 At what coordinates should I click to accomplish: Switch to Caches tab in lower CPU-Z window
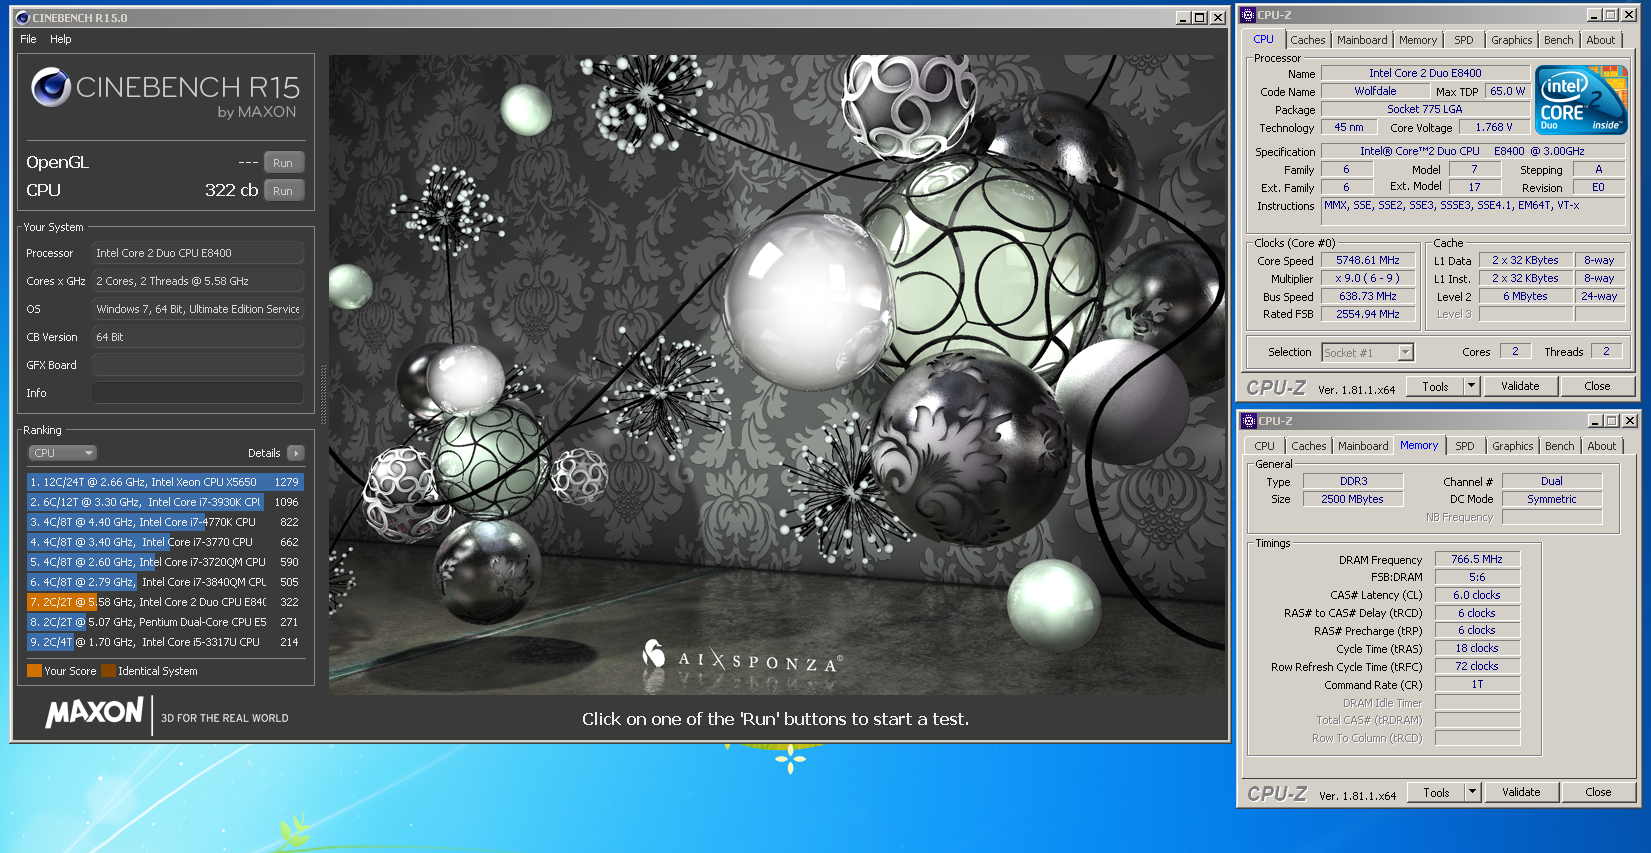[x=1308, y=446]
